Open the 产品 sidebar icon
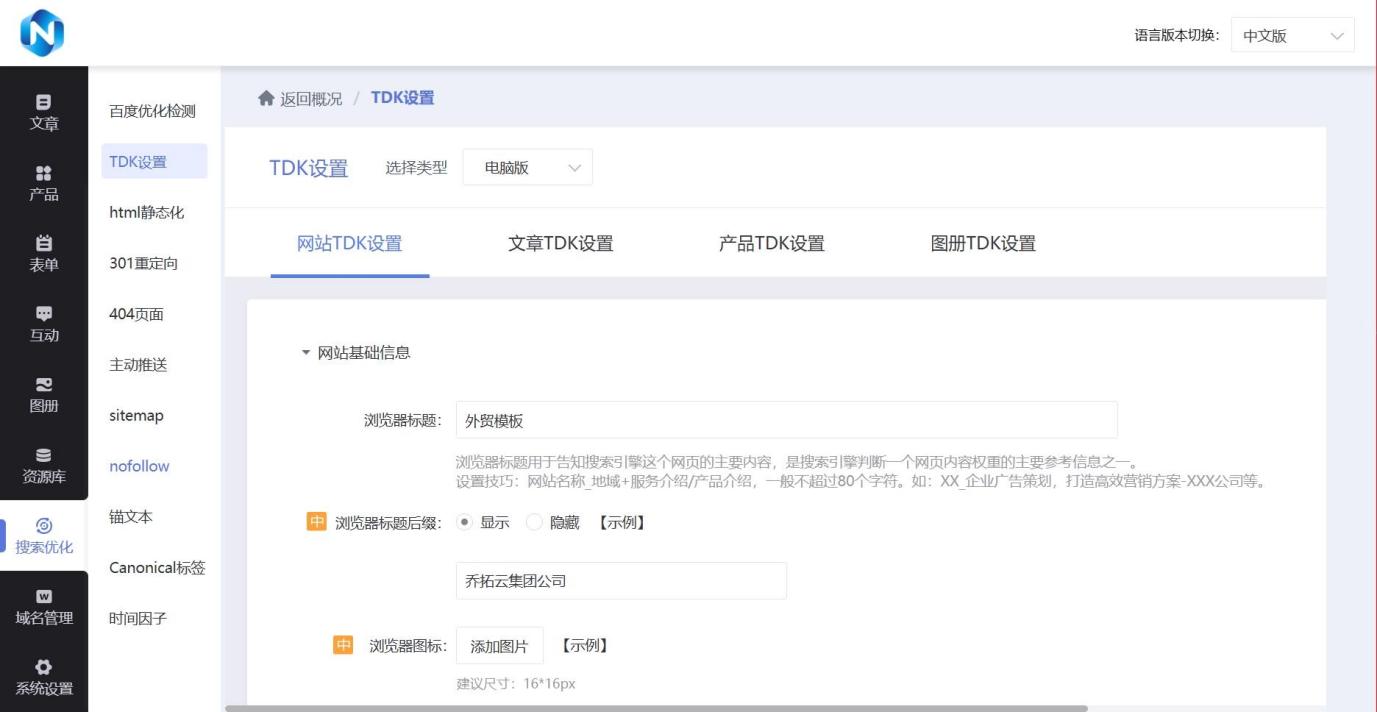Screen dimensions: 1377x712 [x=44, y=183]
